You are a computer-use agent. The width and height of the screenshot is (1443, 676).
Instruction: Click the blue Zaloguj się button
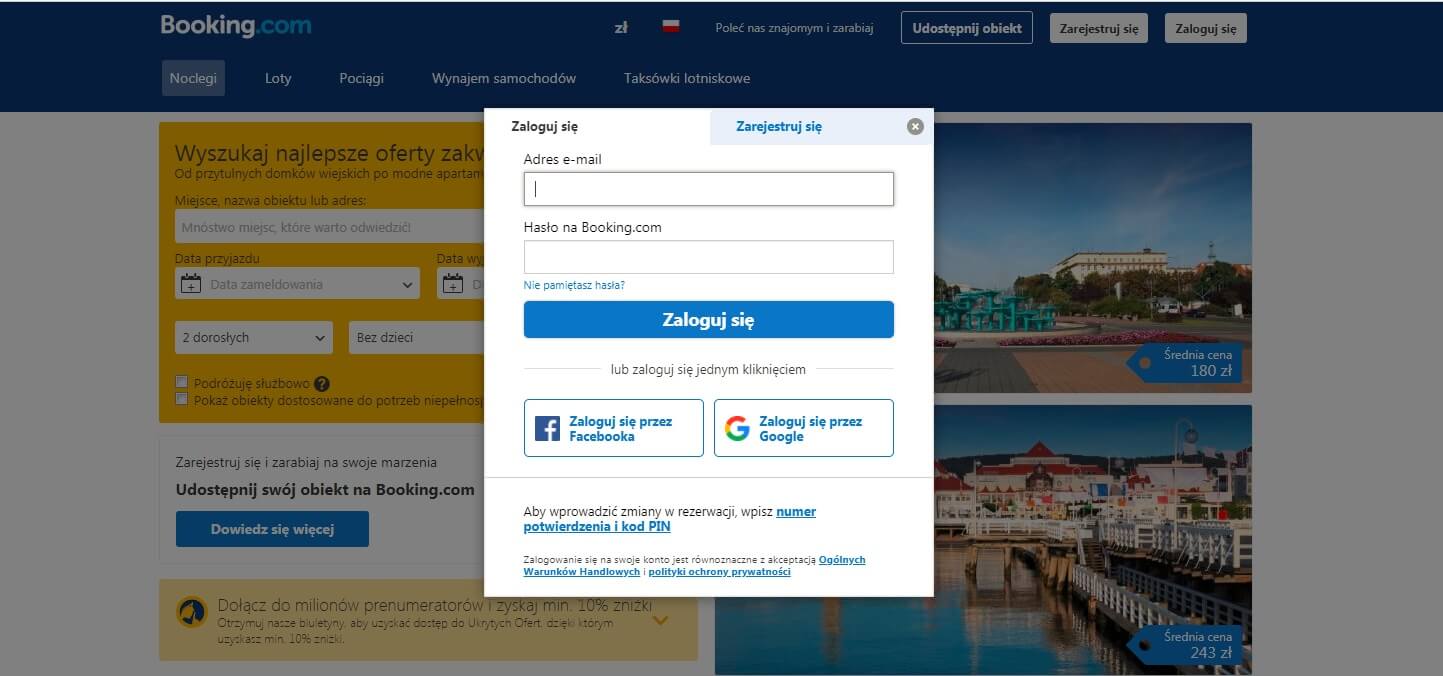click(708, 320)
